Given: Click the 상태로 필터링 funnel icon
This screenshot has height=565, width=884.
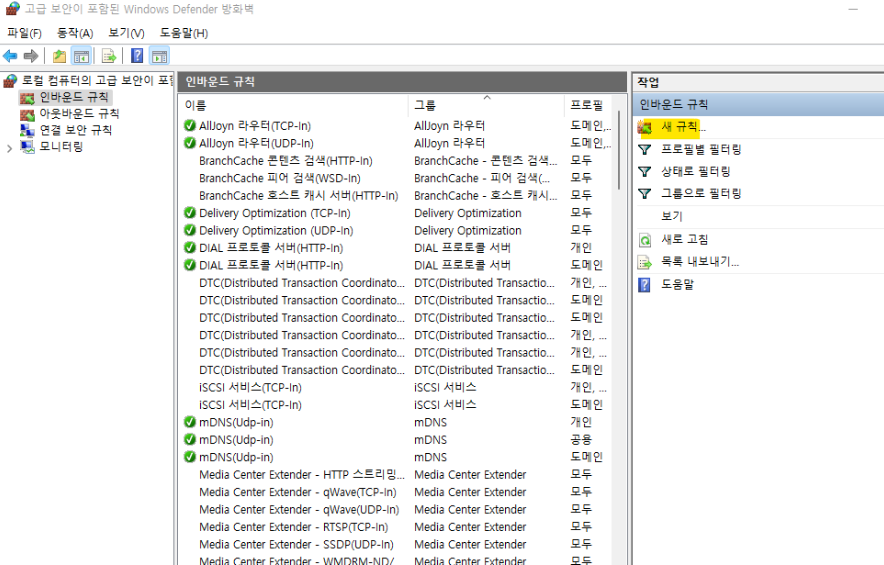Looking at the screenshot, I should tap(644, 171).
